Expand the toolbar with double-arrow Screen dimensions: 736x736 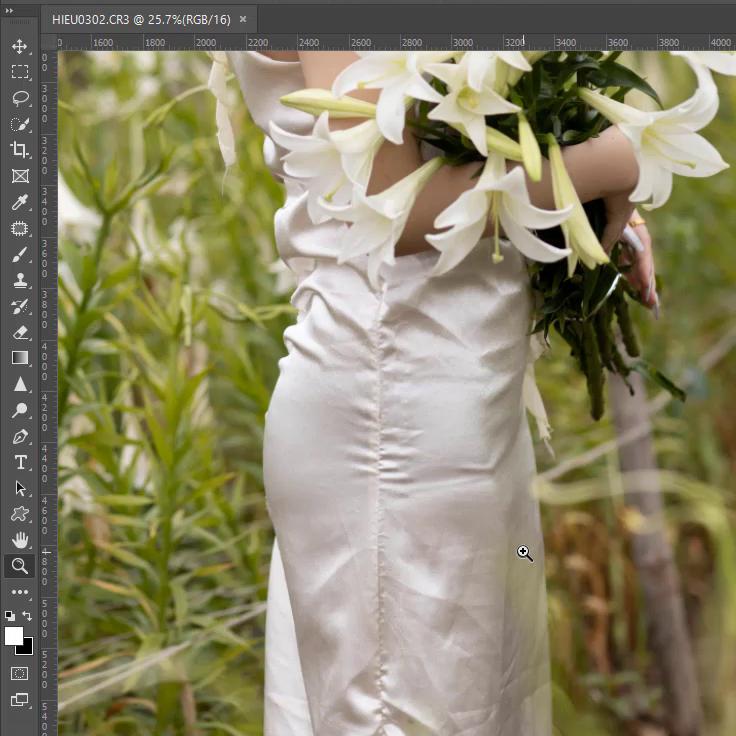(x=9, y=10)
